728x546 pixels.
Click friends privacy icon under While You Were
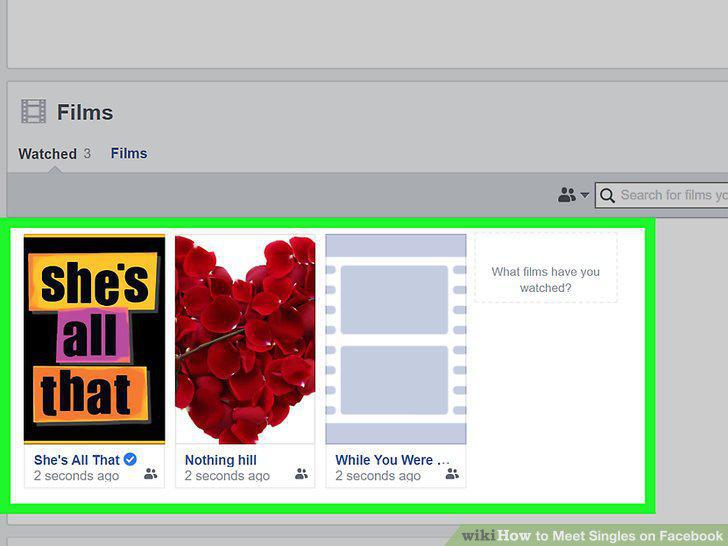coord(452,474)
